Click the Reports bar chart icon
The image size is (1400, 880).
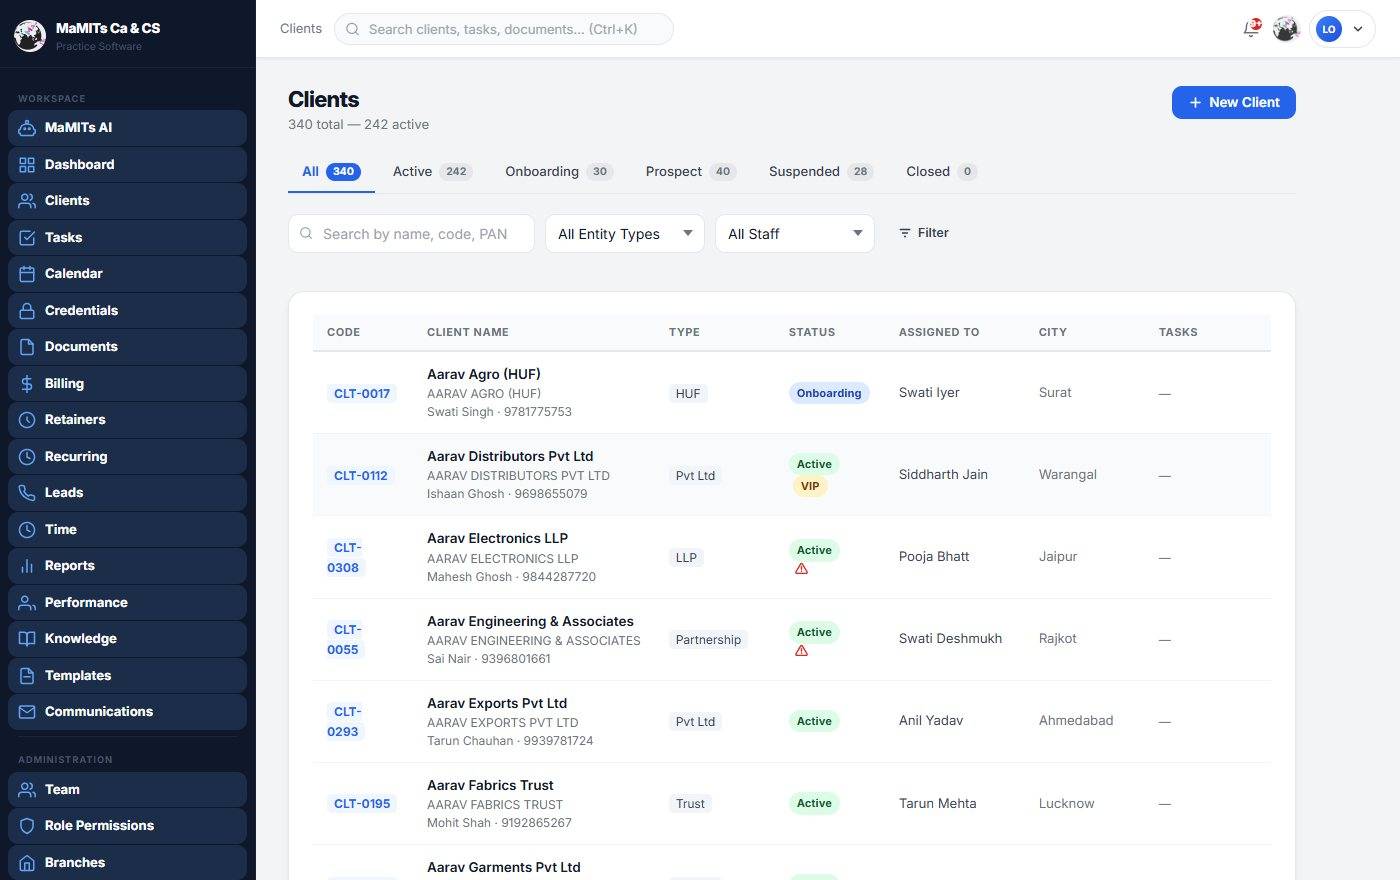coord(27,566)
